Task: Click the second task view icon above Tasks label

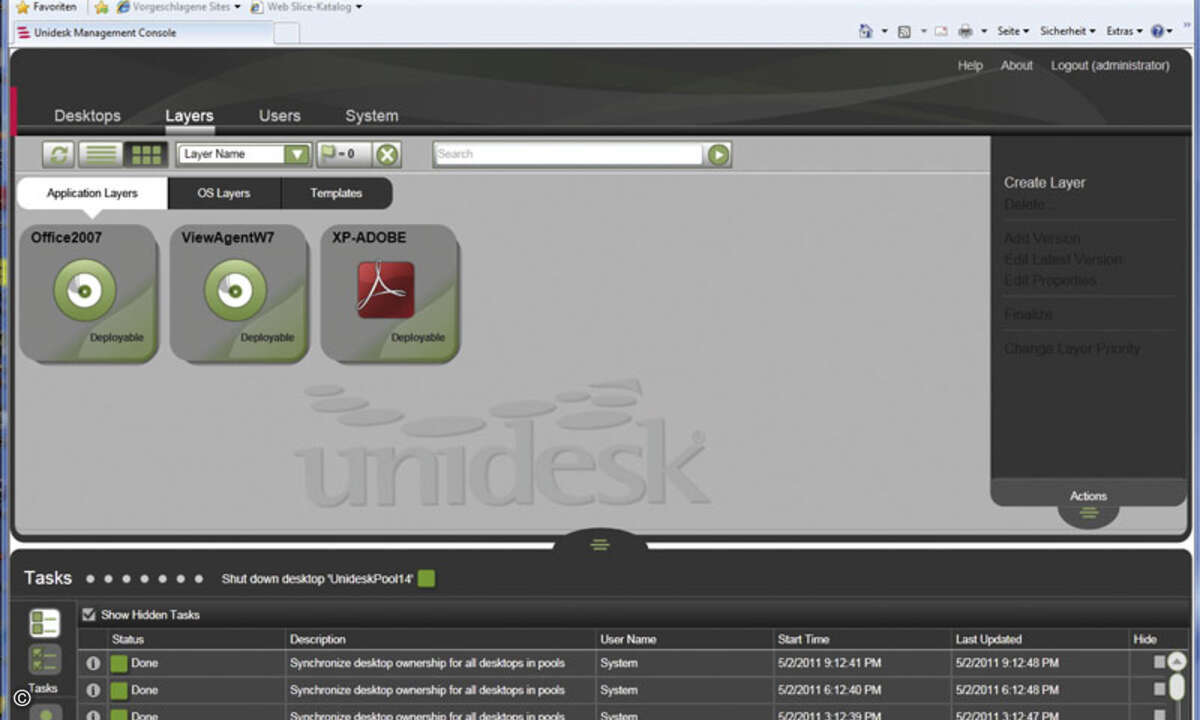Action: (x=44, y=659)
